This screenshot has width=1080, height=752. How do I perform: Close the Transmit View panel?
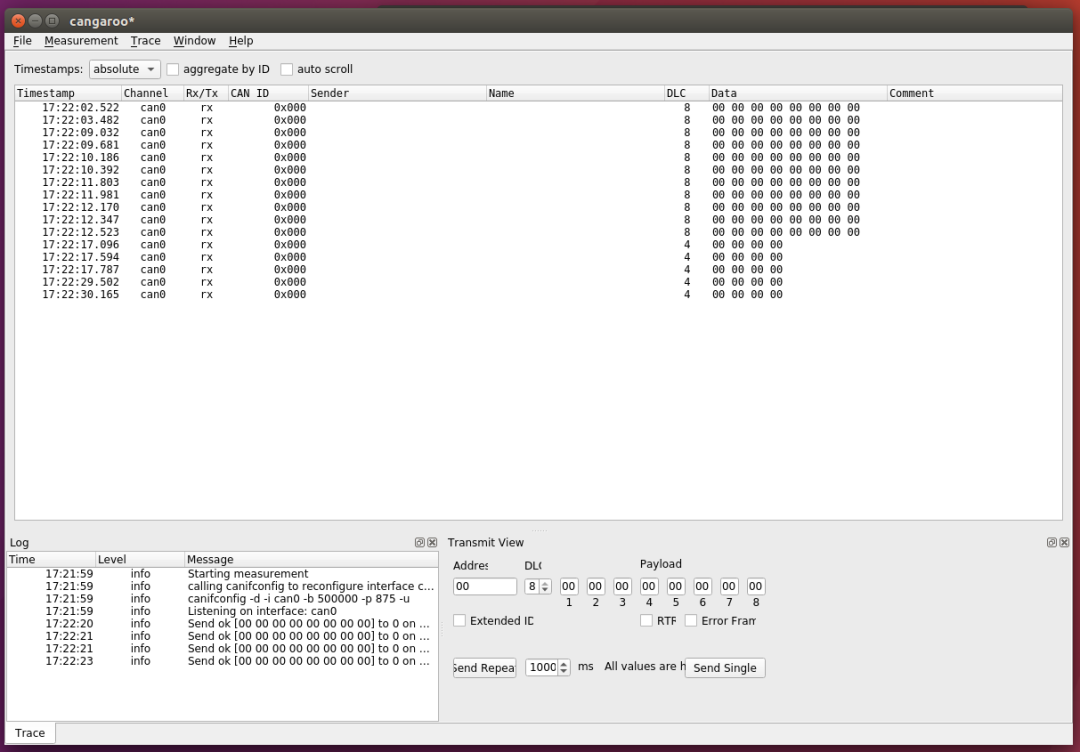tap(1064, 542)
